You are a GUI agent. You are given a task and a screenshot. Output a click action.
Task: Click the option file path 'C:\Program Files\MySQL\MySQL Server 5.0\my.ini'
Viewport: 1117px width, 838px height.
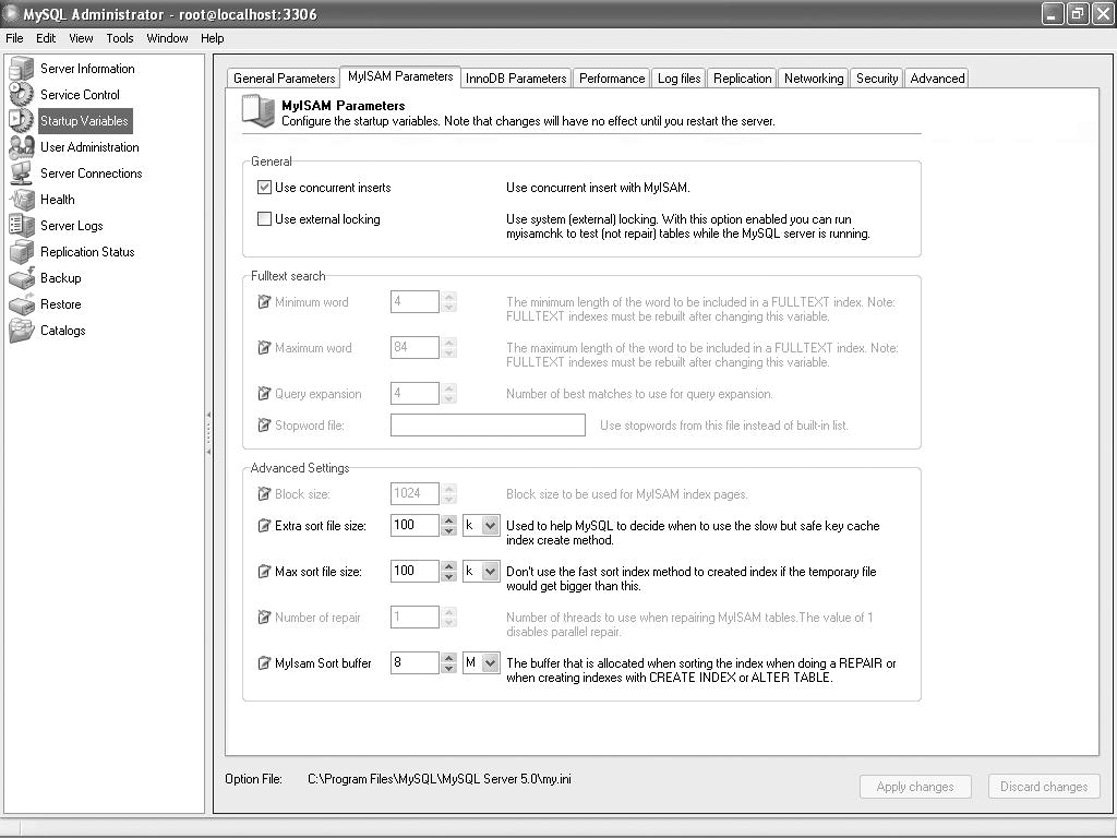click(440, 779)
